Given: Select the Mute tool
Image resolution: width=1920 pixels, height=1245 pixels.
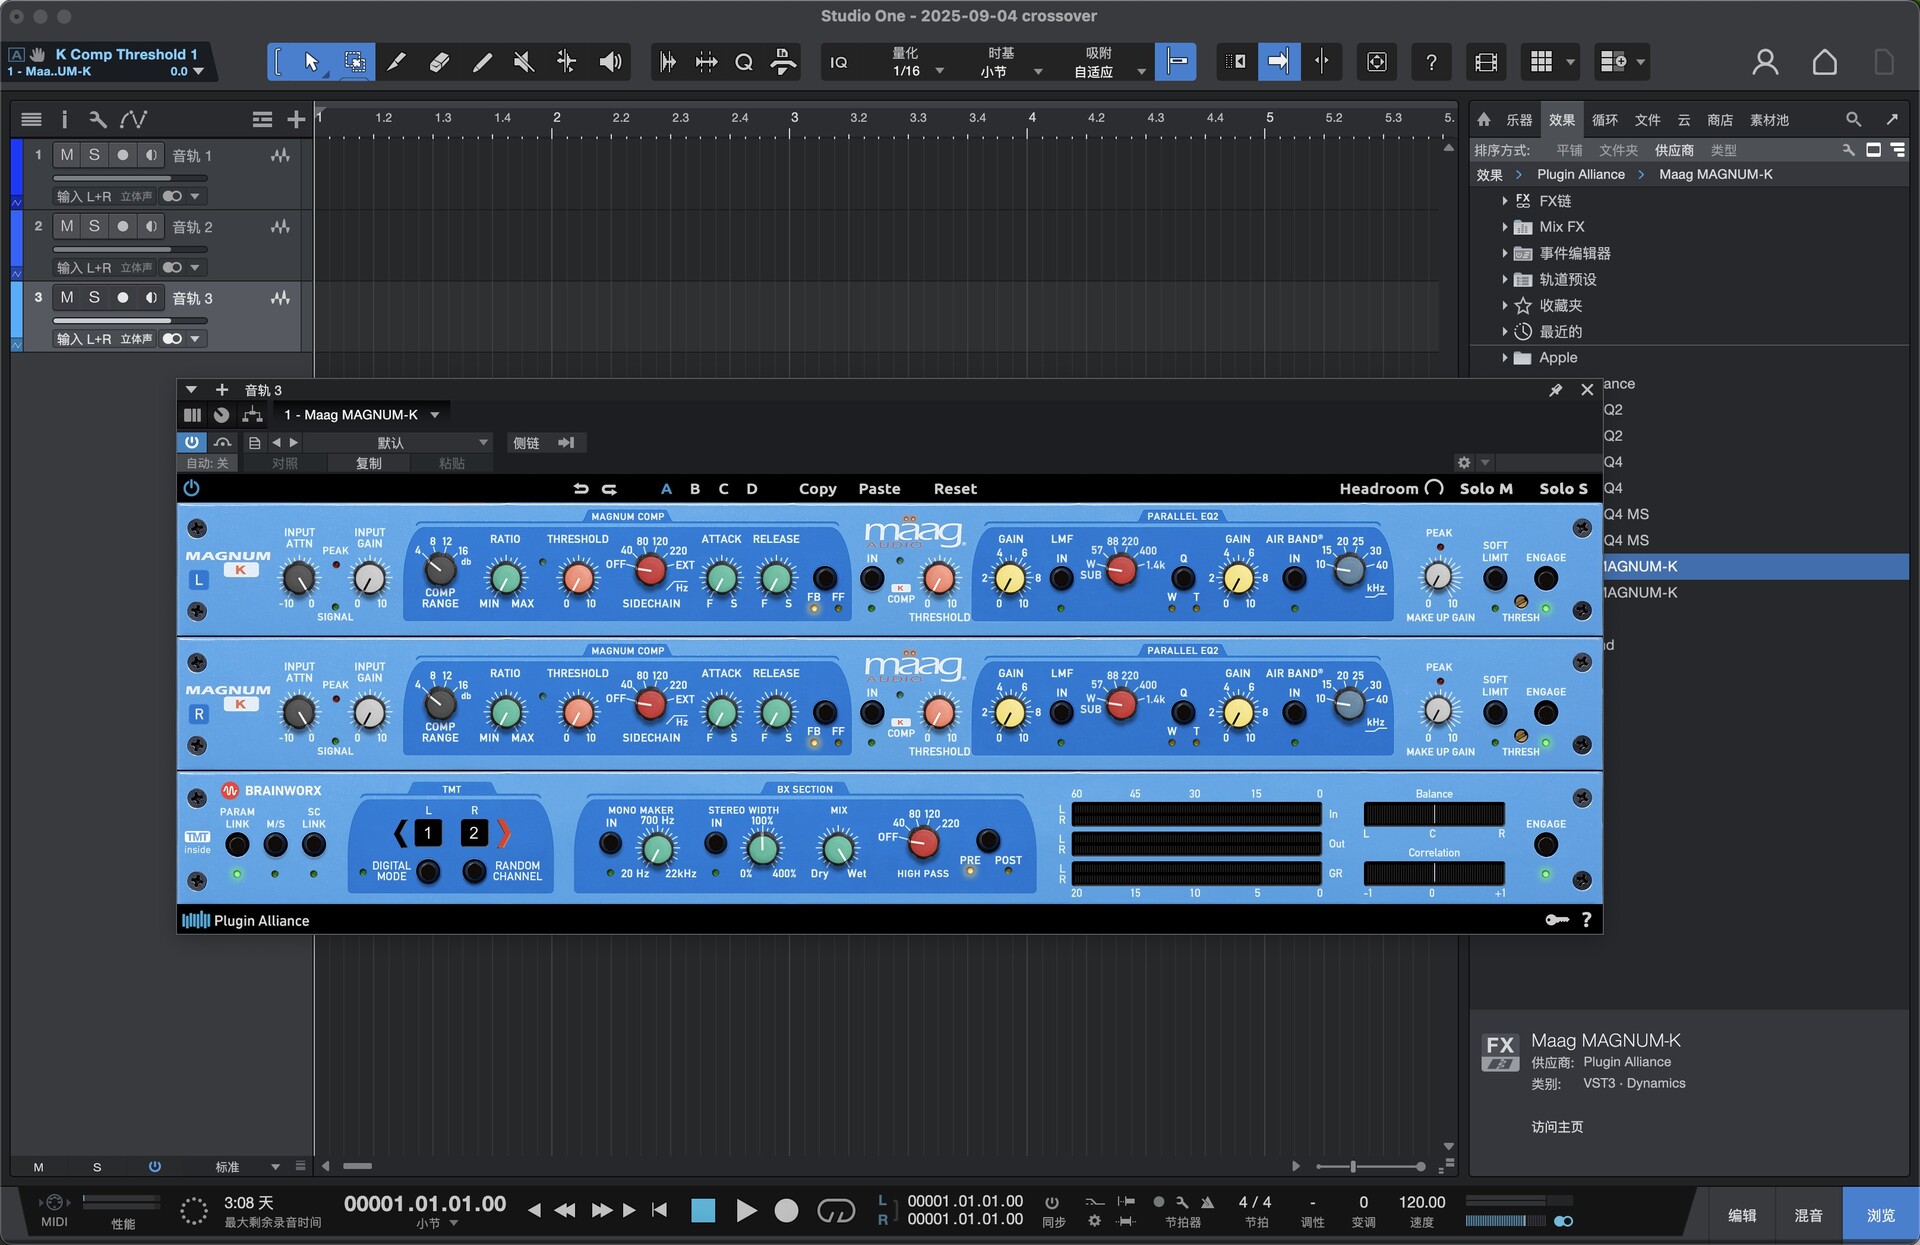Looking at the screenshot, I should pos(523,62).
